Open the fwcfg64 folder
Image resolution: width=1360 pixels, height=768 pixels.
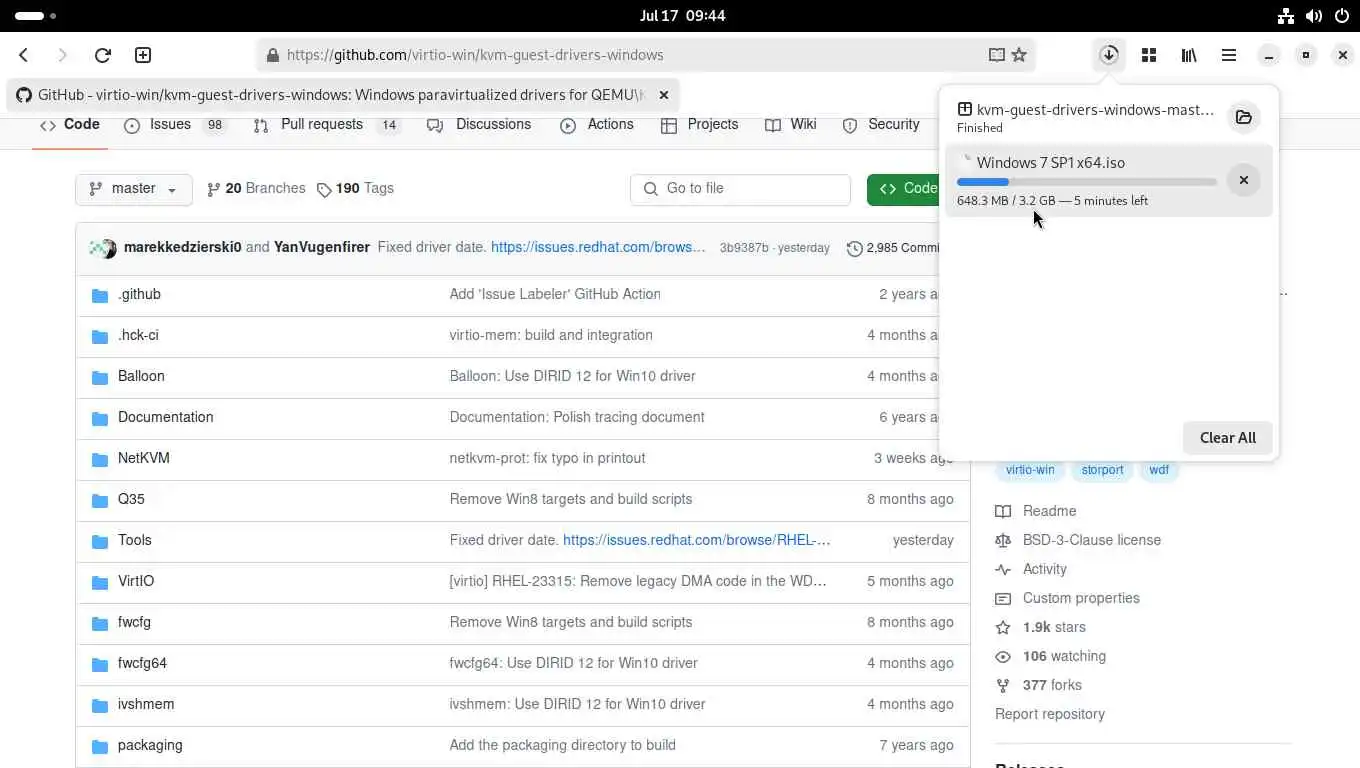tap(142, 664)
